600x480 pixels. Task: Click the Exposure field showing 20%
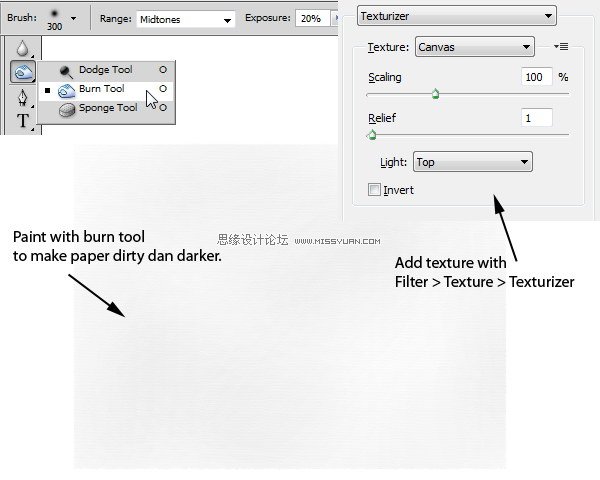click(312, 18)
